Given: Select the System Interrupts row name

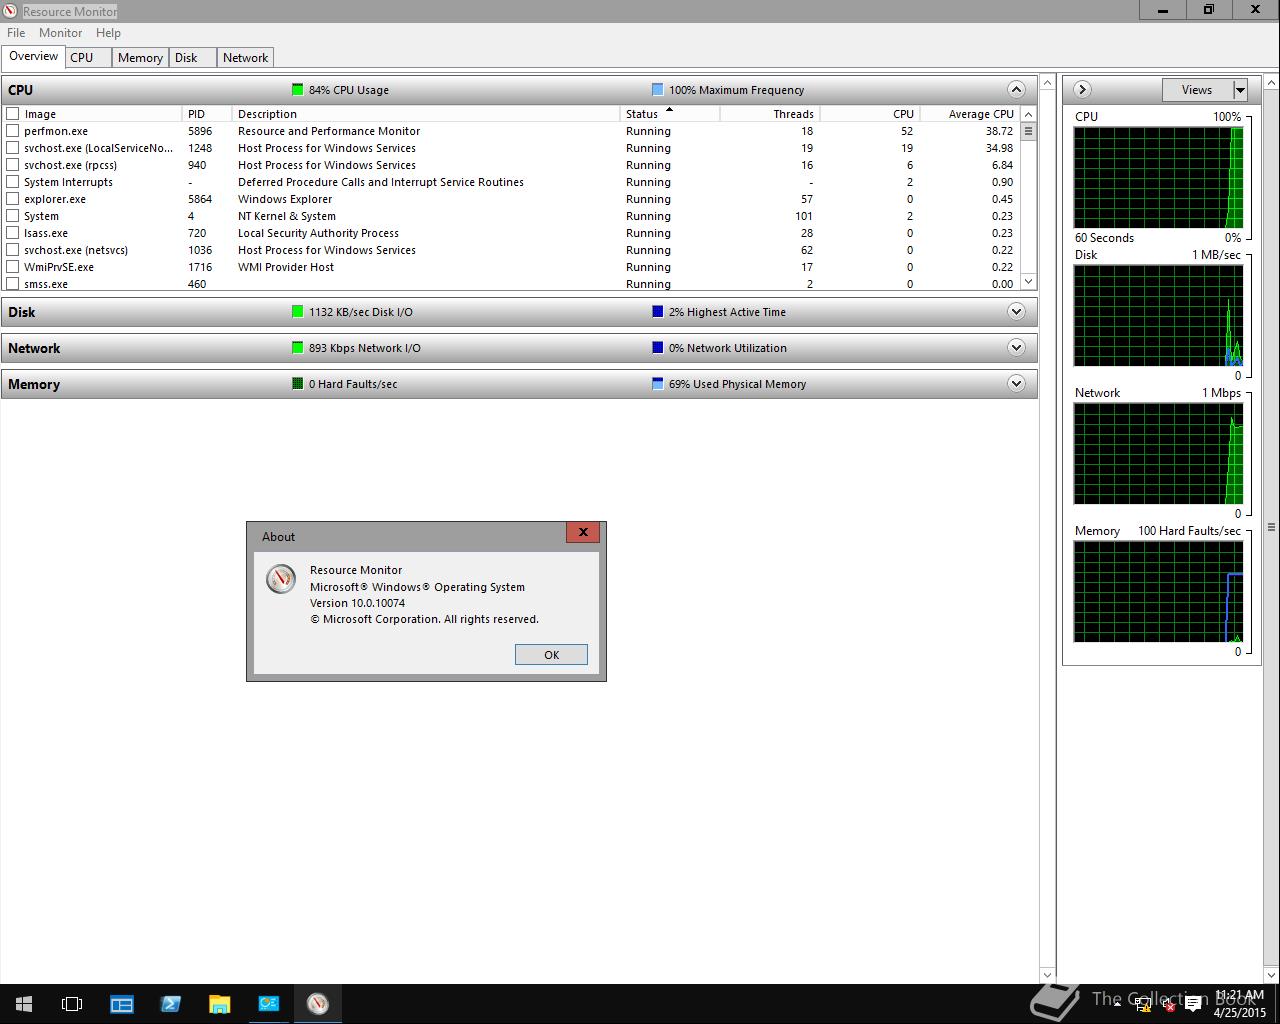Looking at the screenshot, I should click(x=68, y=182).
